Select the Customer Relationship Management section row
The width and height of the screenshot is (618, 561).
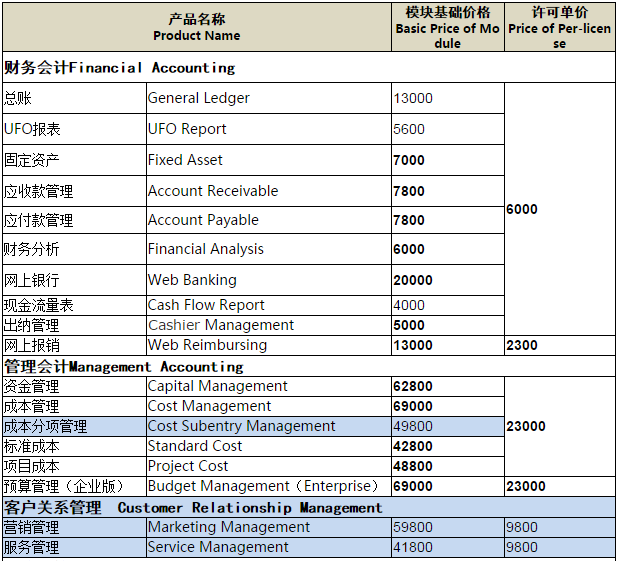click(192, 507)
